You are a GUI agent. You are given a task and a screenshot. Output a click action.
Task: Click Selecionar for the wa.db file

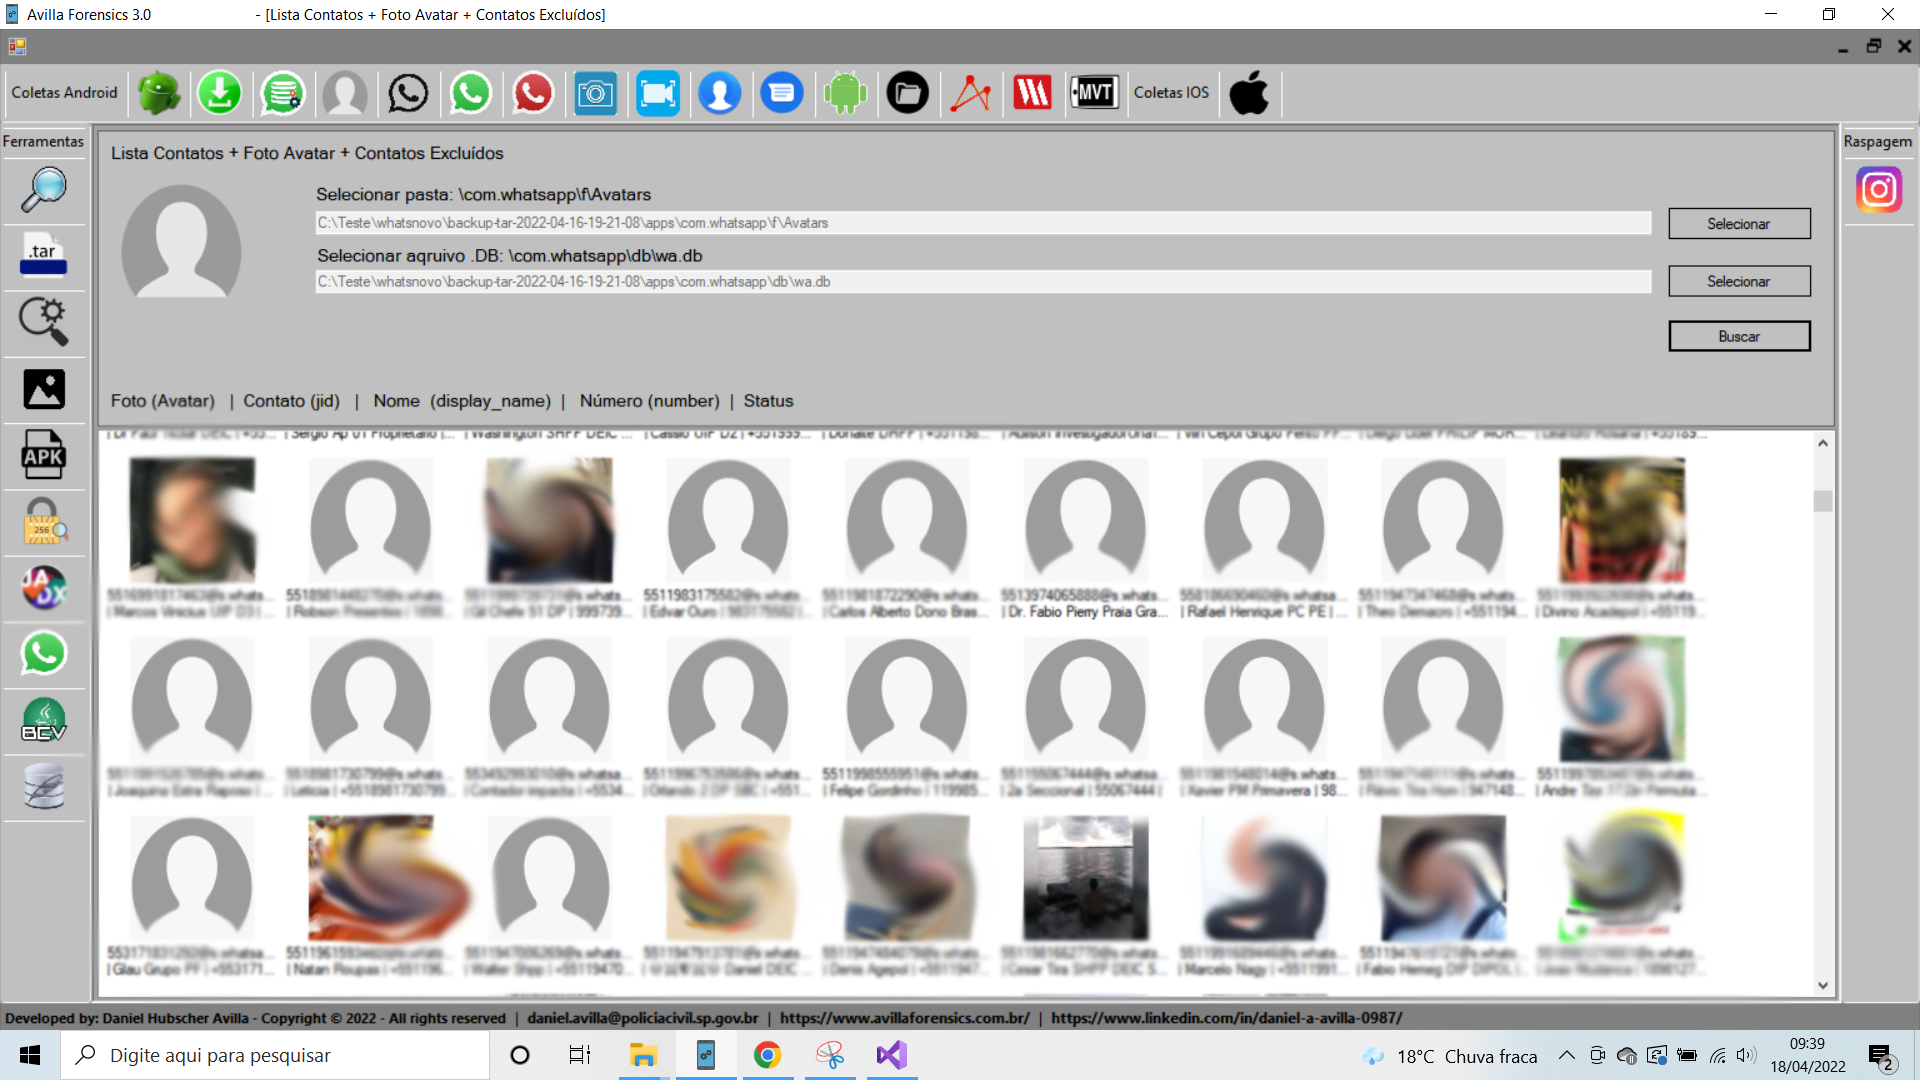tap(1739, 281)
